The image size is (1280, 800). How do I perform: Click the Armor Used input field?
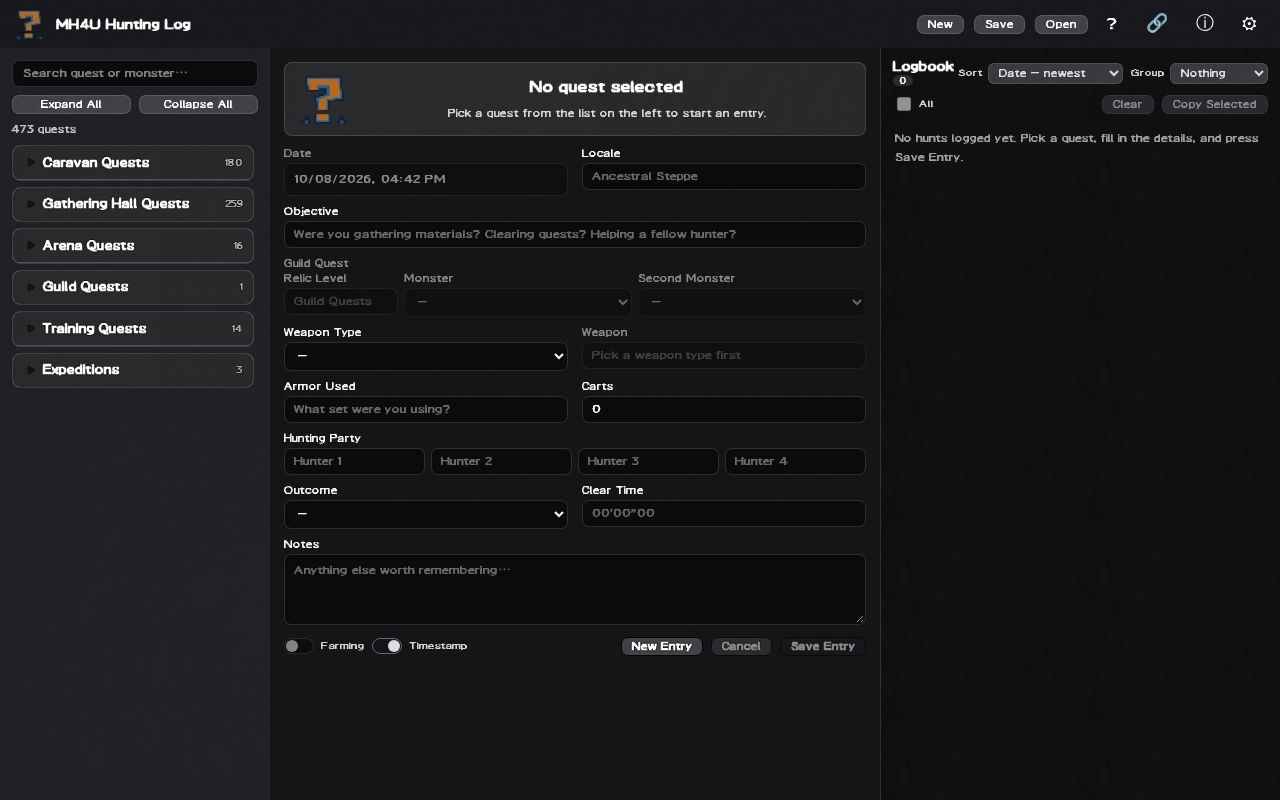tap(426, 409)
